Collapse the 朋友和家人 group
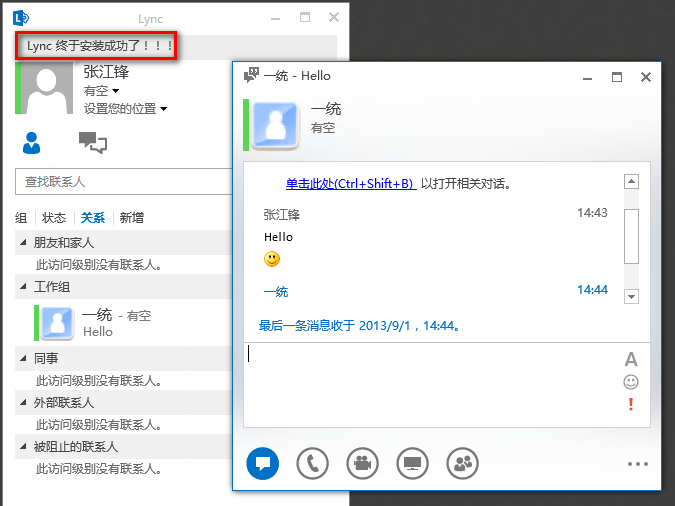Viewport: 675px width, 506px height. [x=23, y=242]
